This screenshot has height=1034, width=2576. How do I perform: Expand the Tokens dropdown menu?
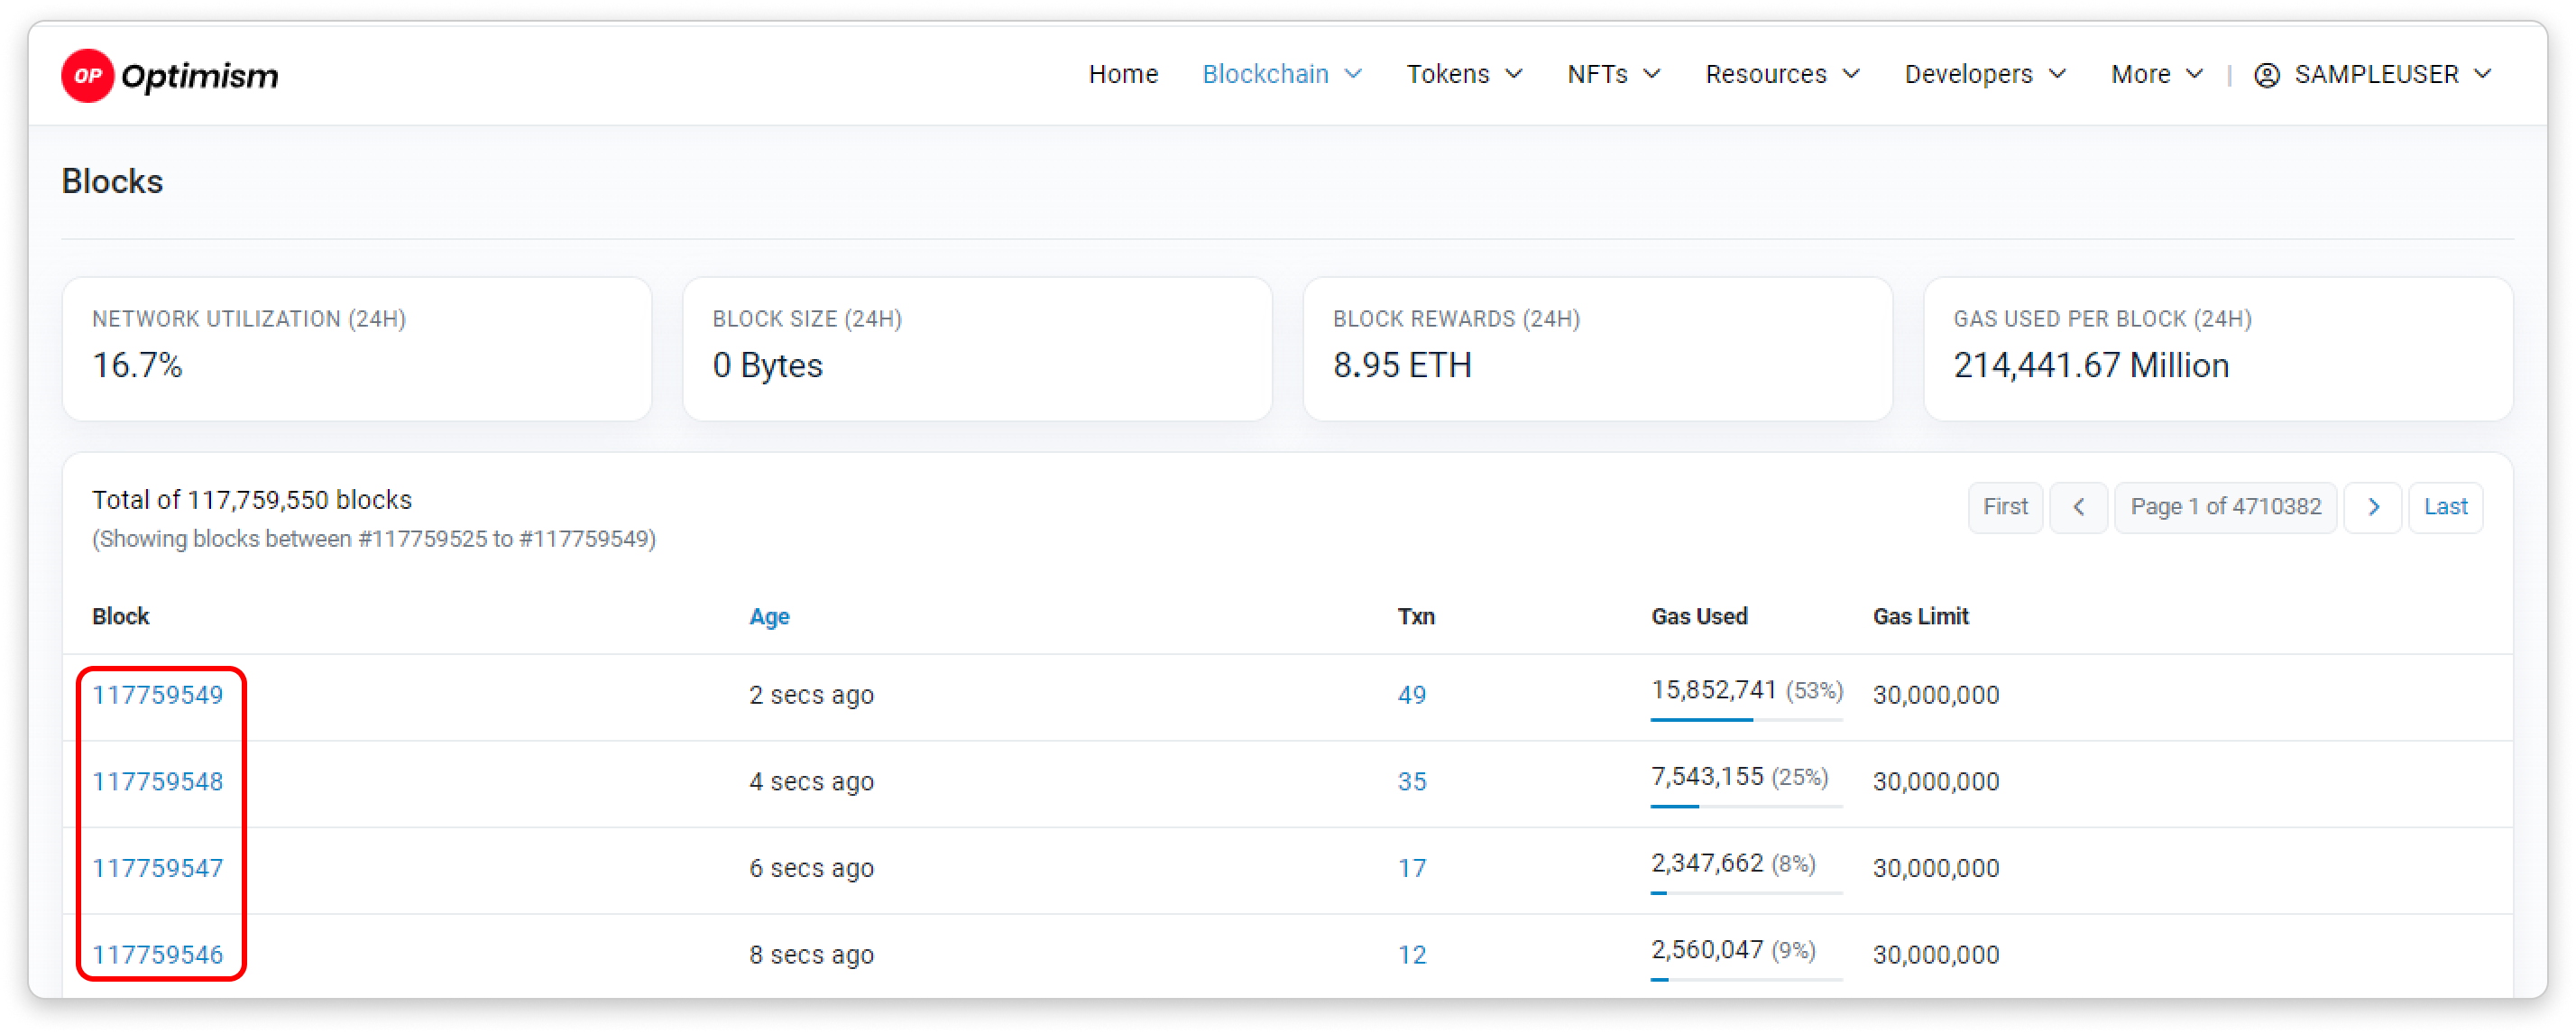[x=1464, y=75]
